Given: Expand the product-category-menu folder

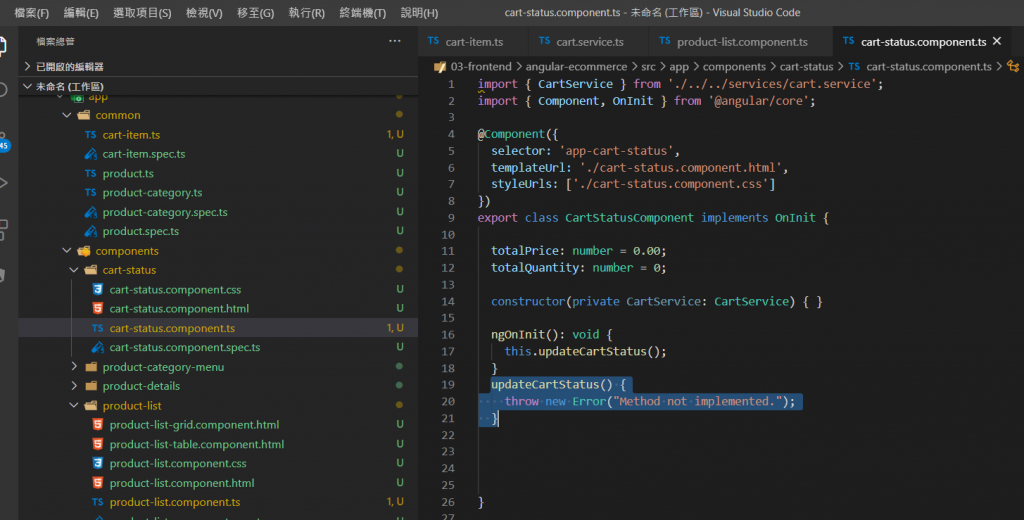Looking at the screenshot, I should click(x=163, y=367).
